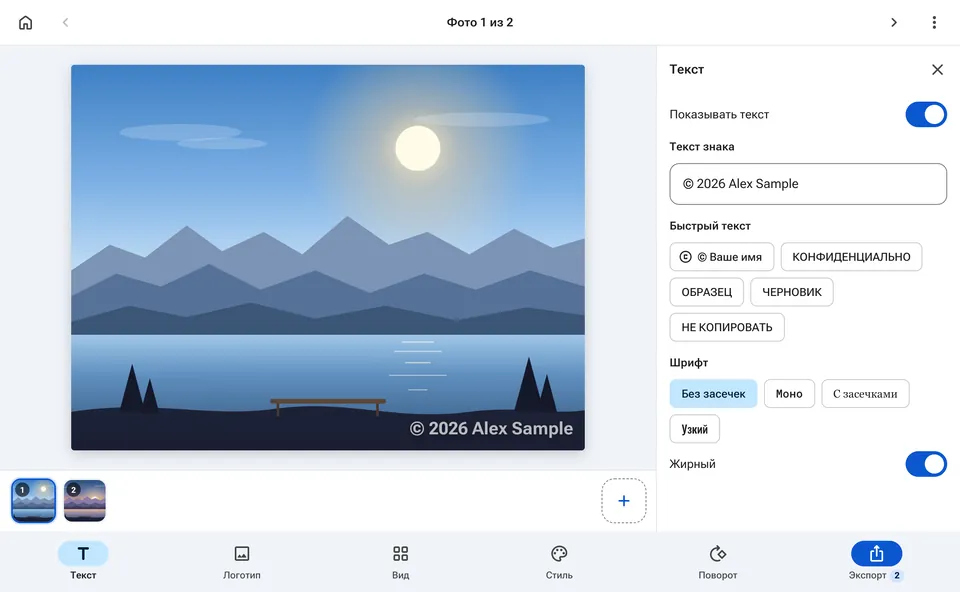
Task: Select the second photo thumbnail
Action: (x=84, y=501)
